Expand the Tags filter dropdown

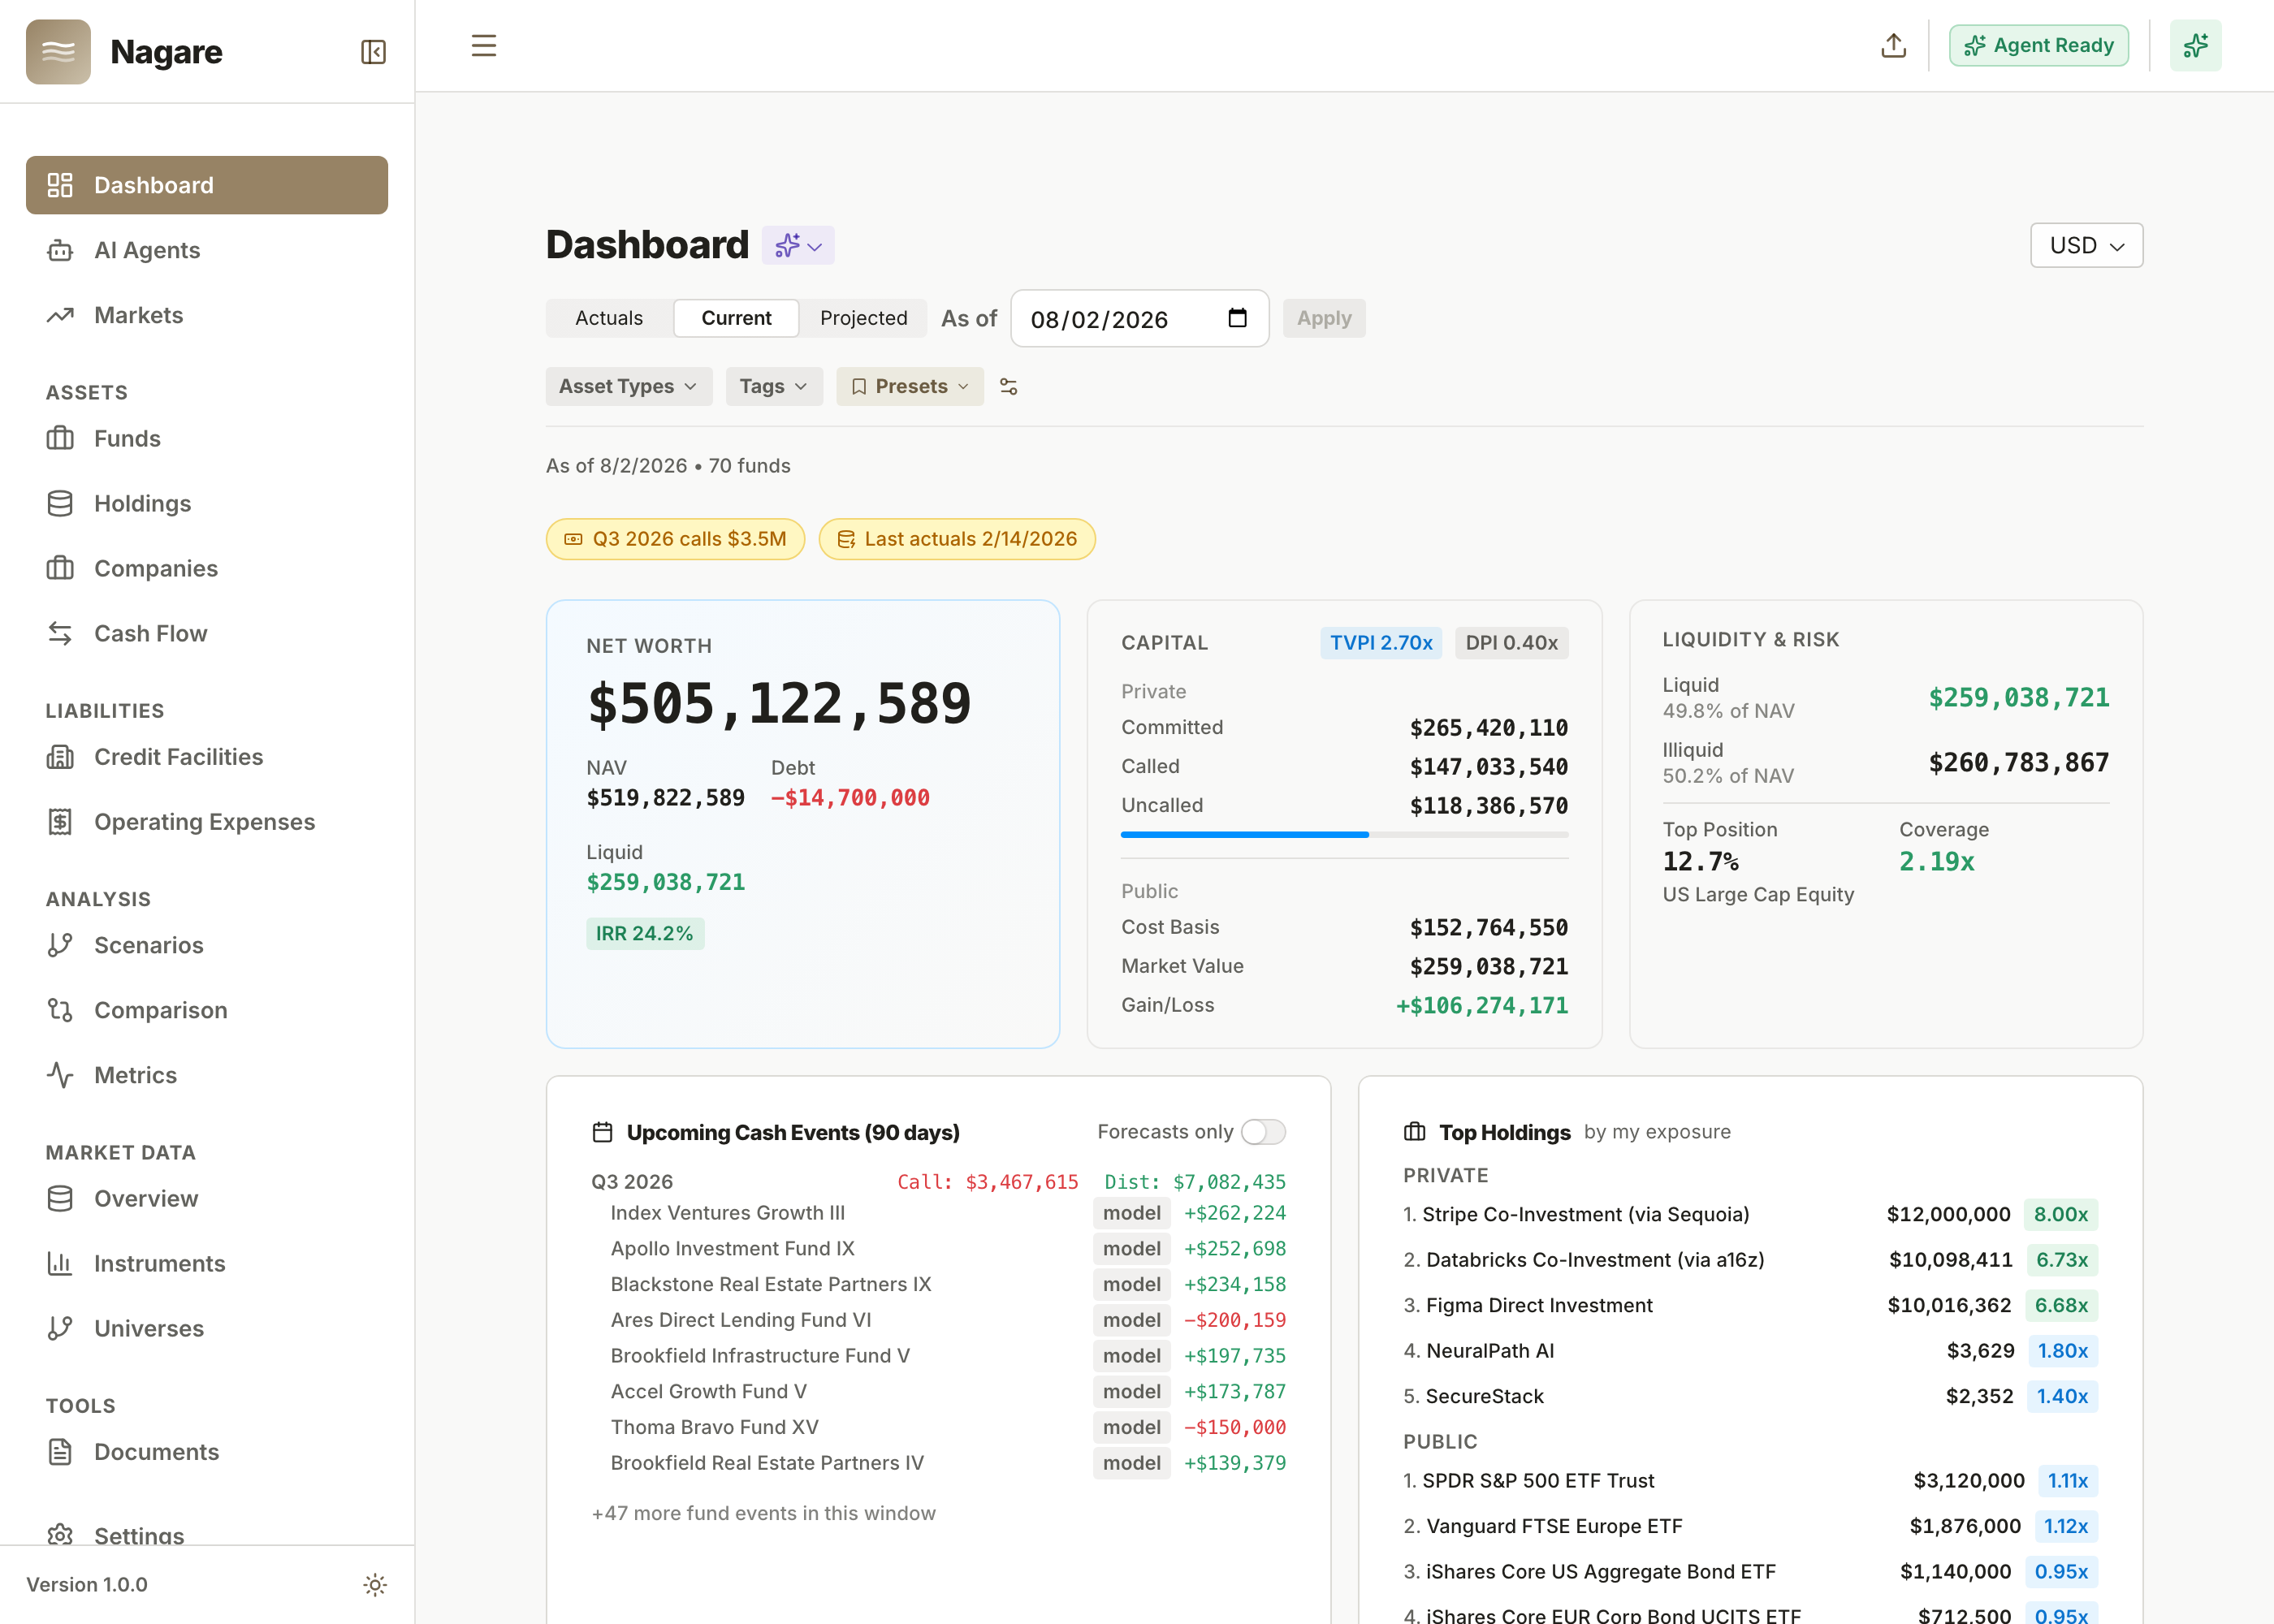pyautogui.click(x=774, y=386)
